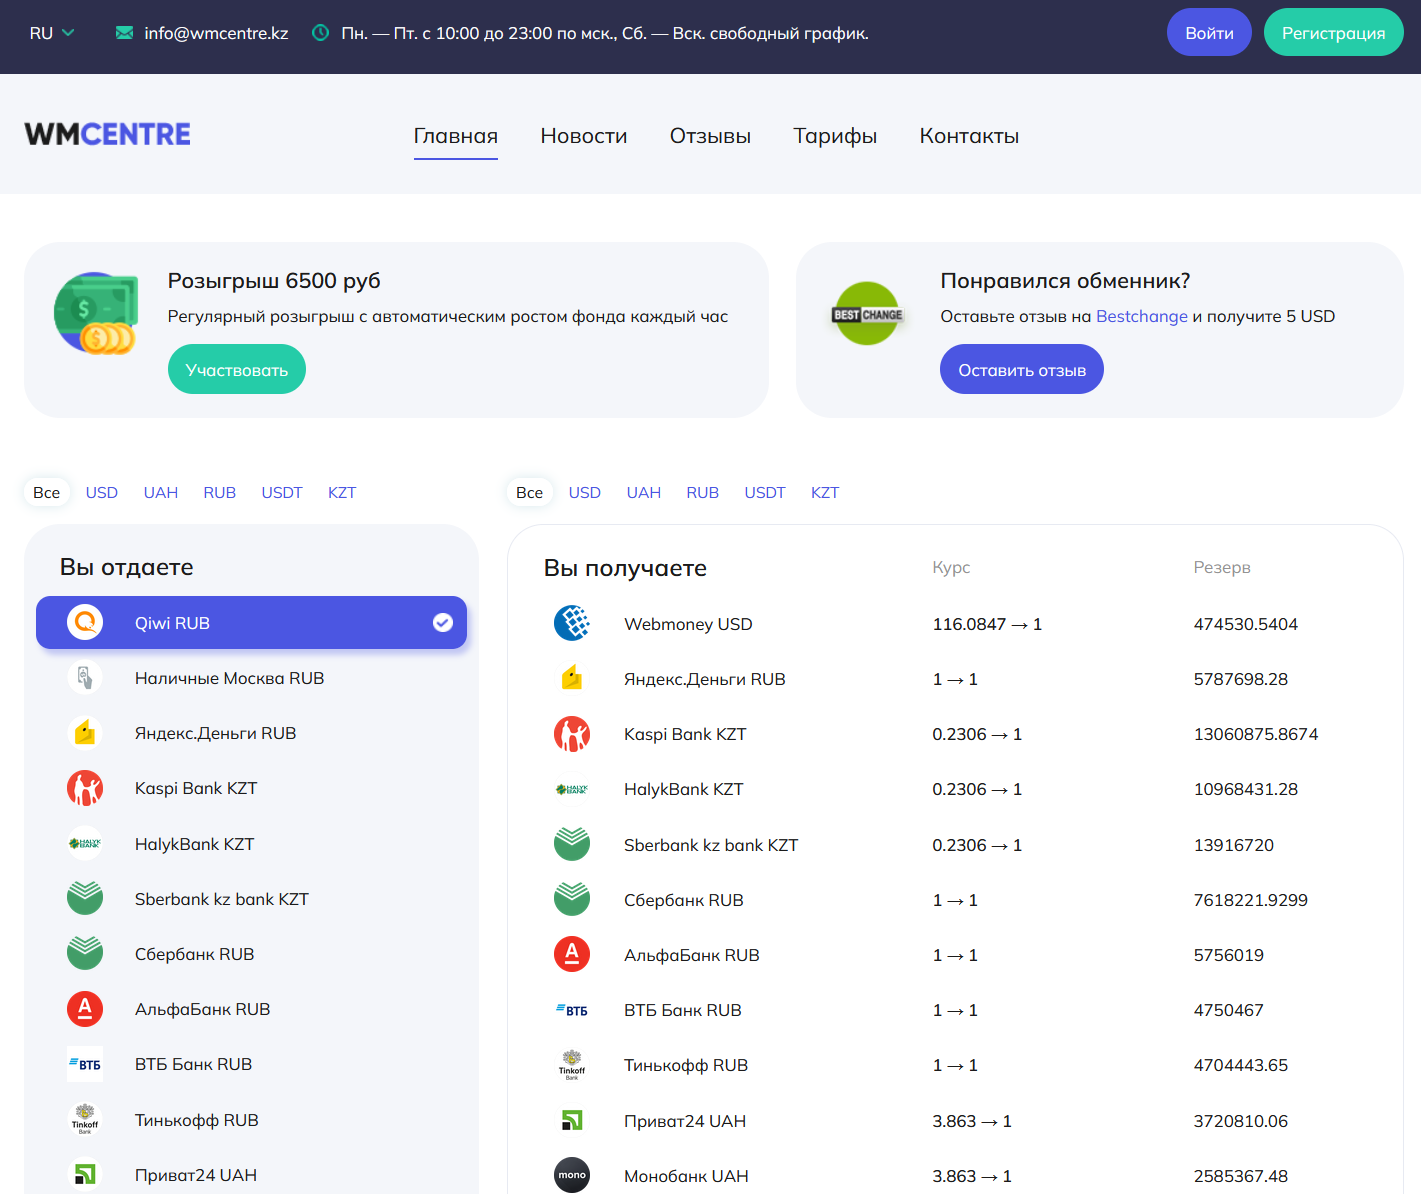
Task: Click Сбербанк RUB icon in the give list
Action: pos(85,954)
